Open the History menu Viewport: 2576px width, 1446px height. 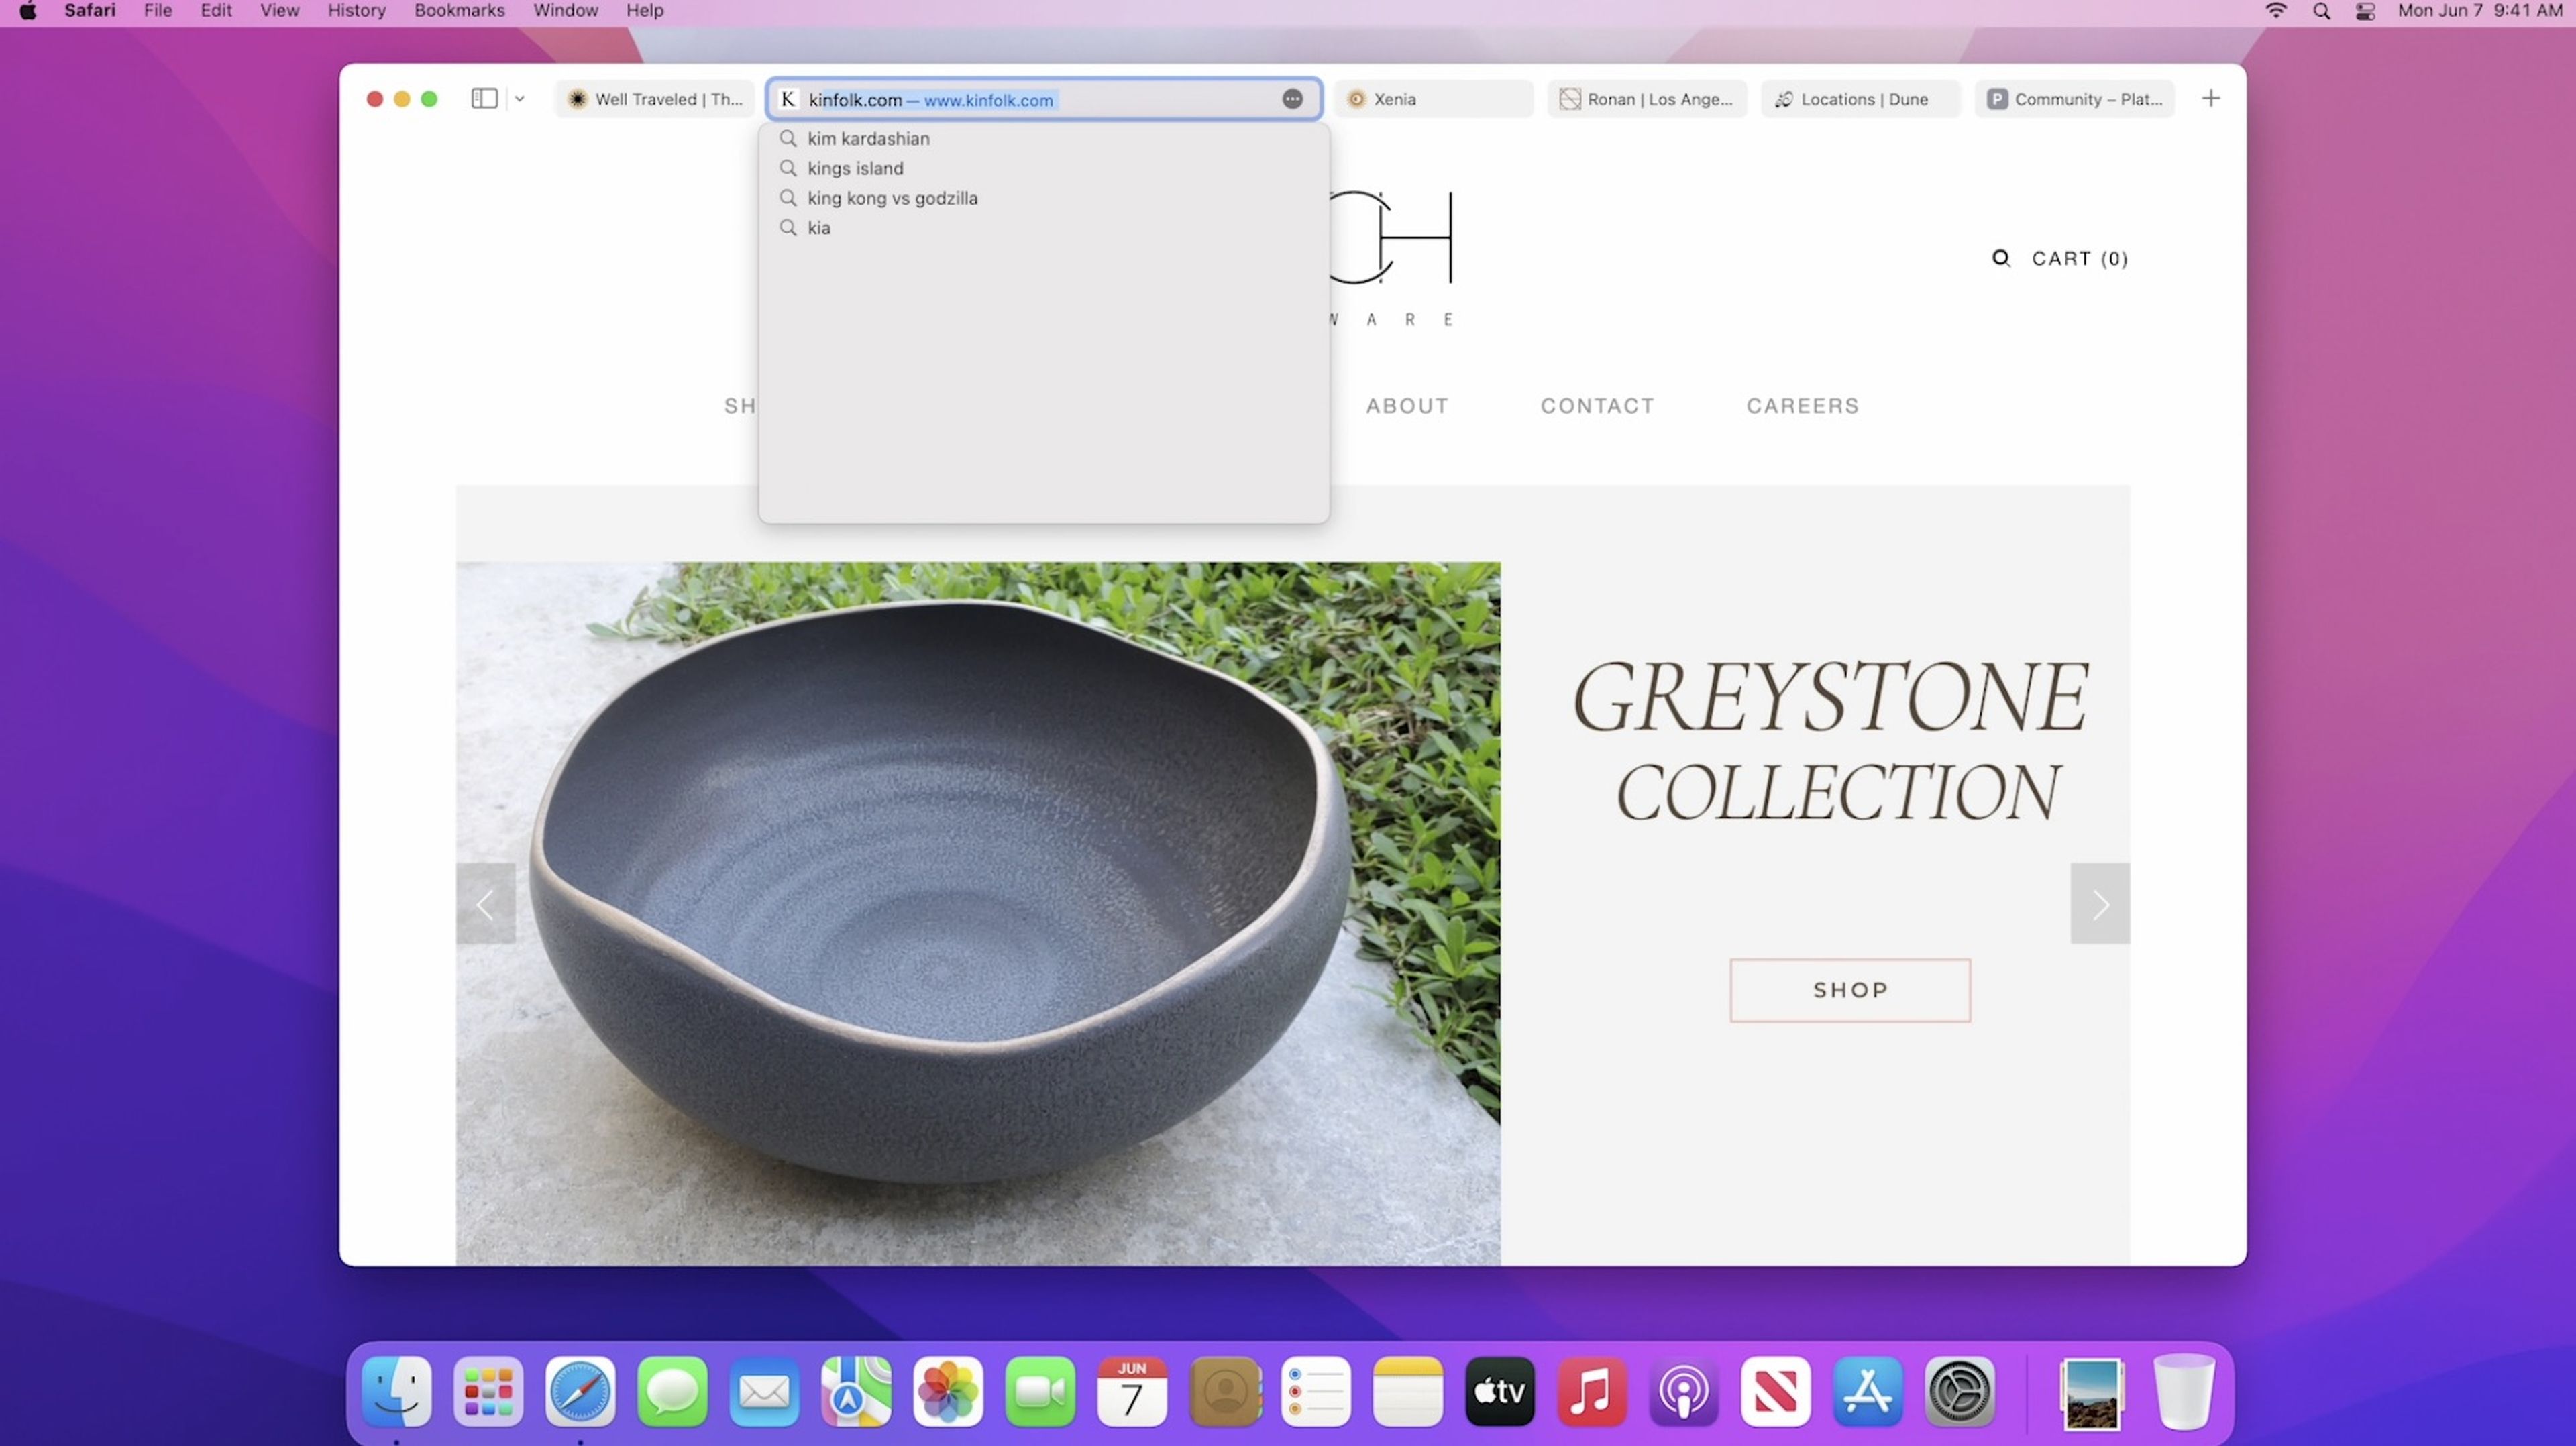point(357,11)
